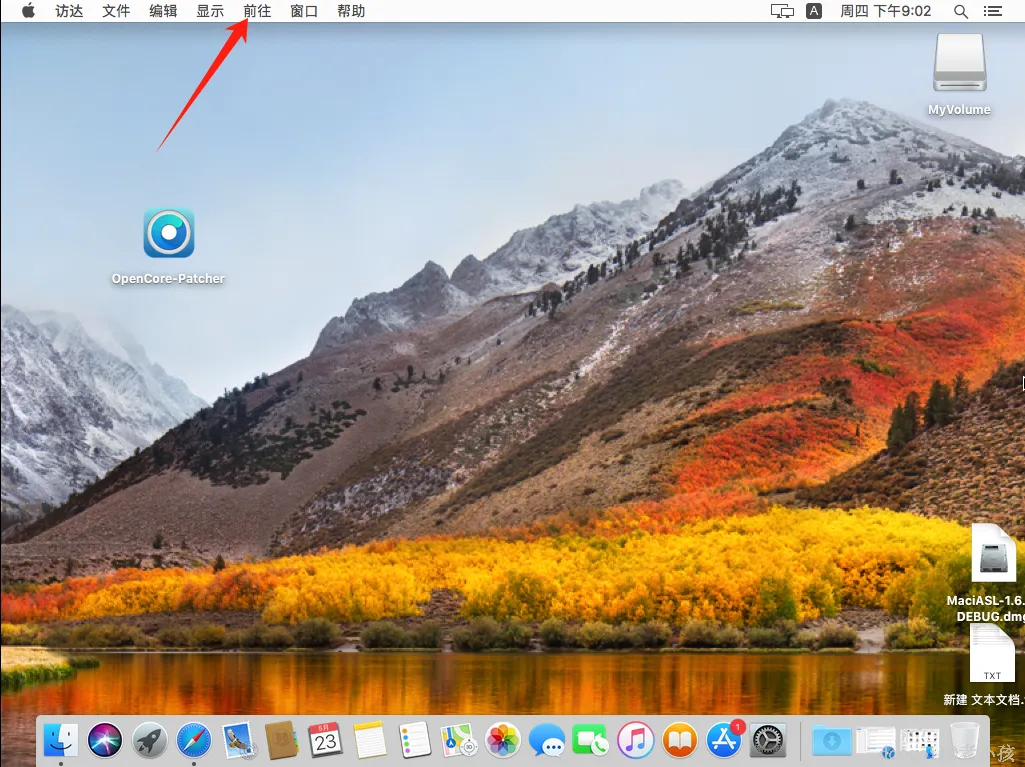Open the 文件 menu
This screenshot has height=767, width=1025.
click(116, 11)
